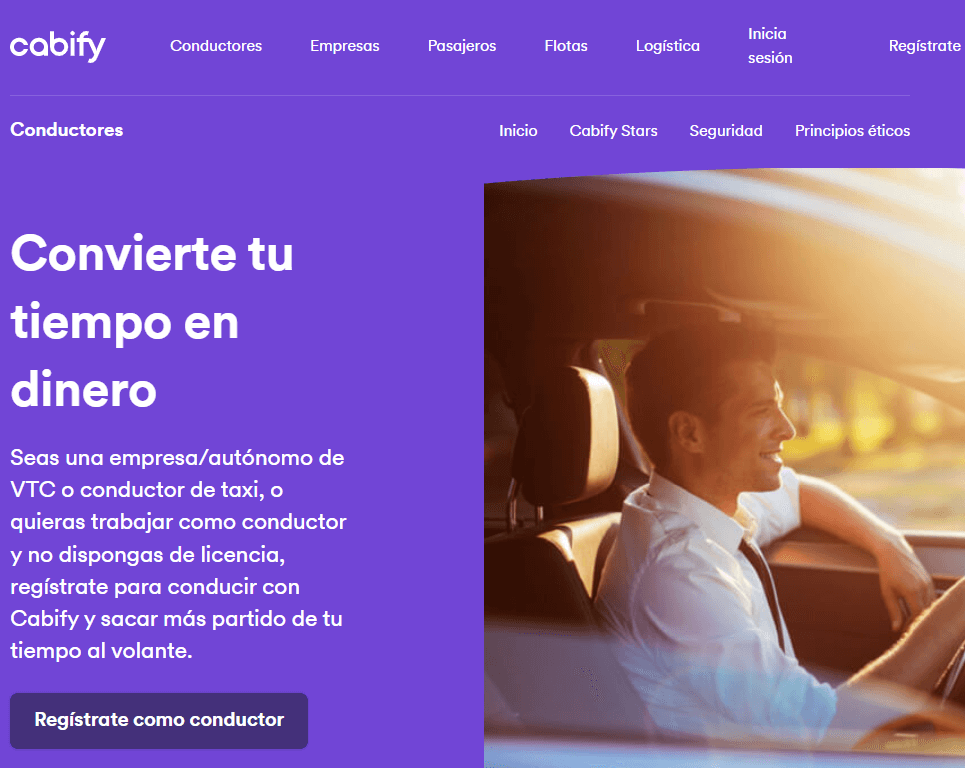Open the Logística menu item

(668, 46)
